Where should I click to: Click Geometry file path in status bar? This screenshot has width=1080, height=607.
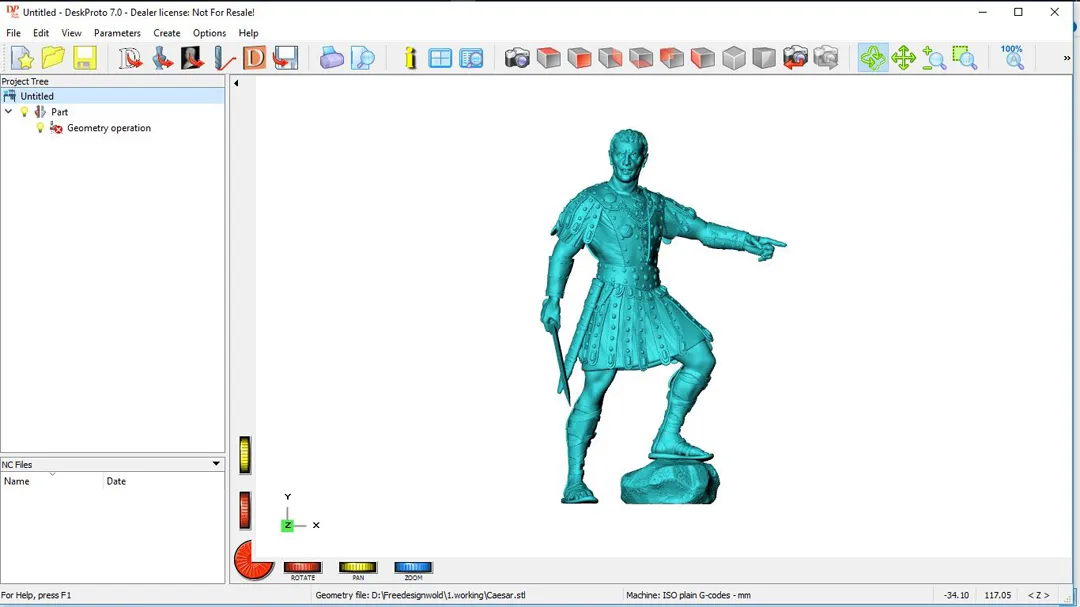(x=420, y=595)
